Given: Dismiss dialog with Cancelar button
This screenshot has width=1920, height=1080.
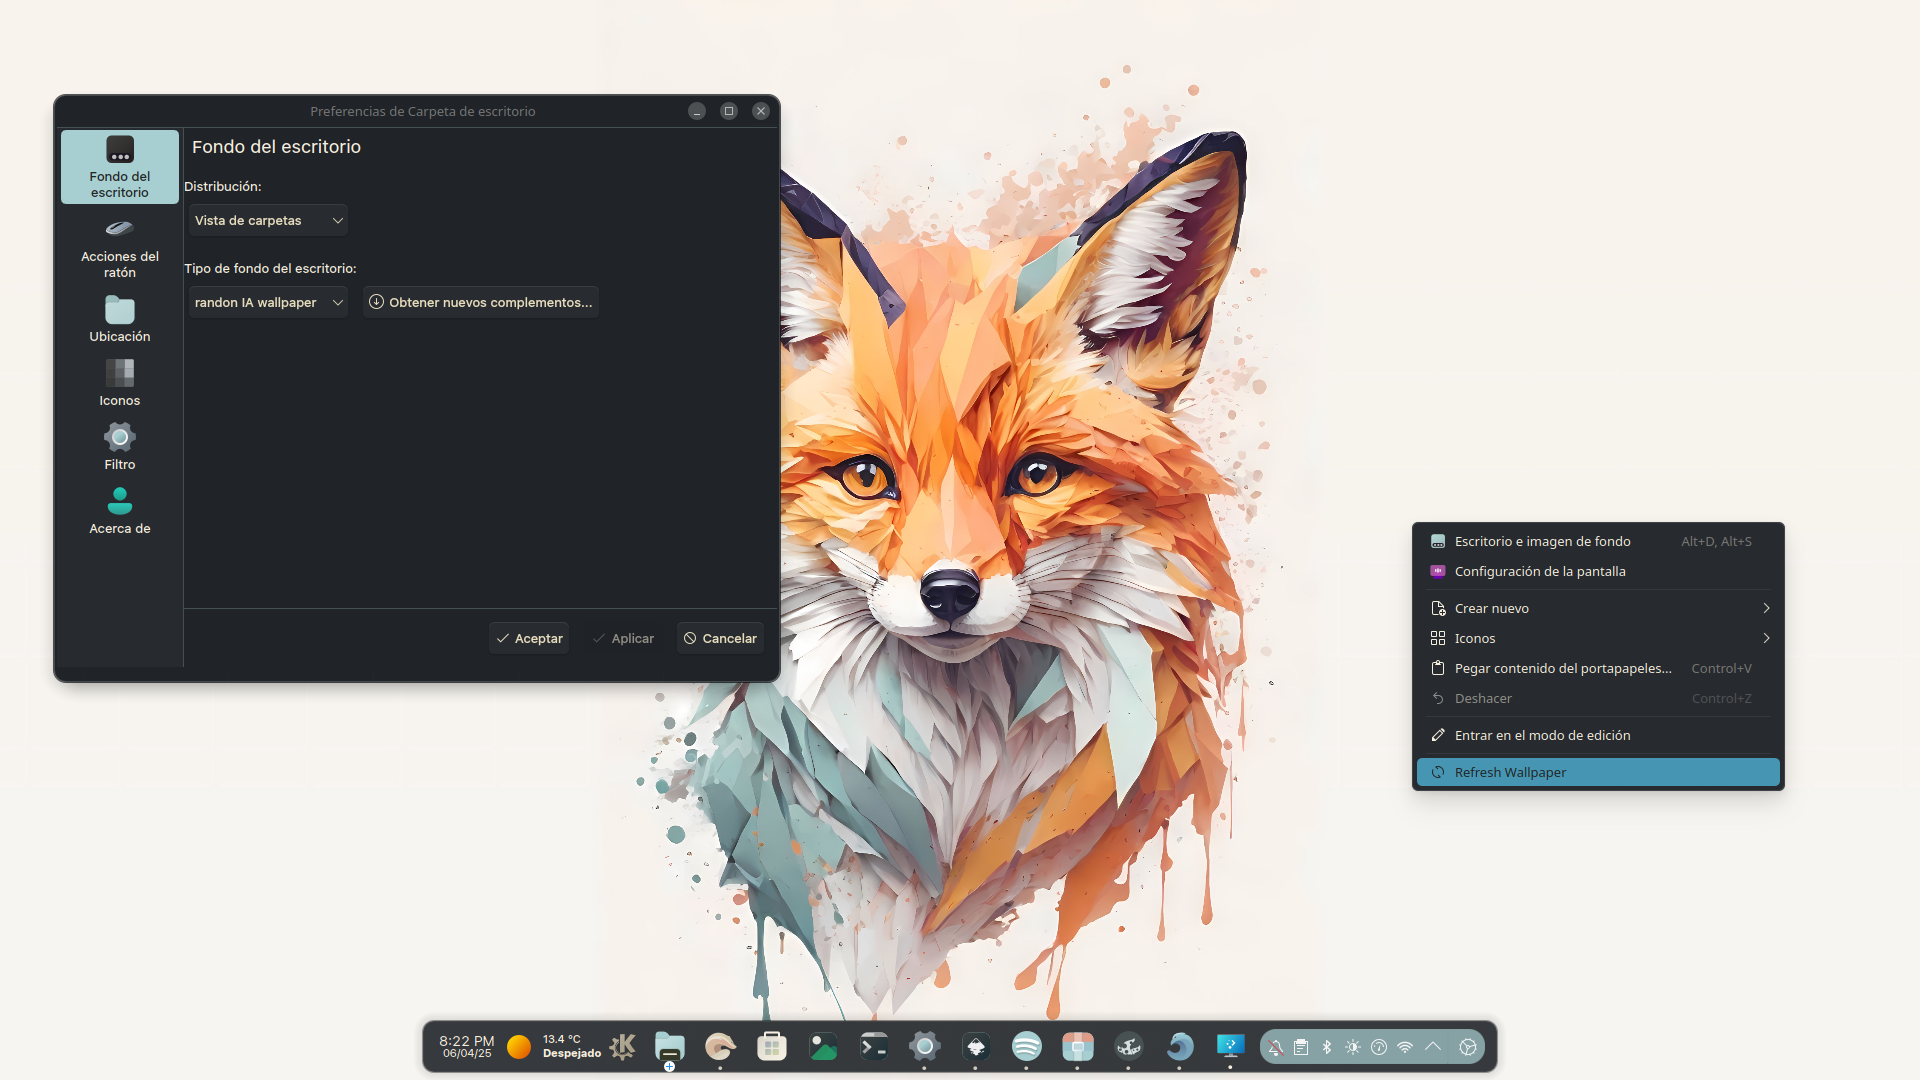Looking at the screenshot, I should click(720, 638).
